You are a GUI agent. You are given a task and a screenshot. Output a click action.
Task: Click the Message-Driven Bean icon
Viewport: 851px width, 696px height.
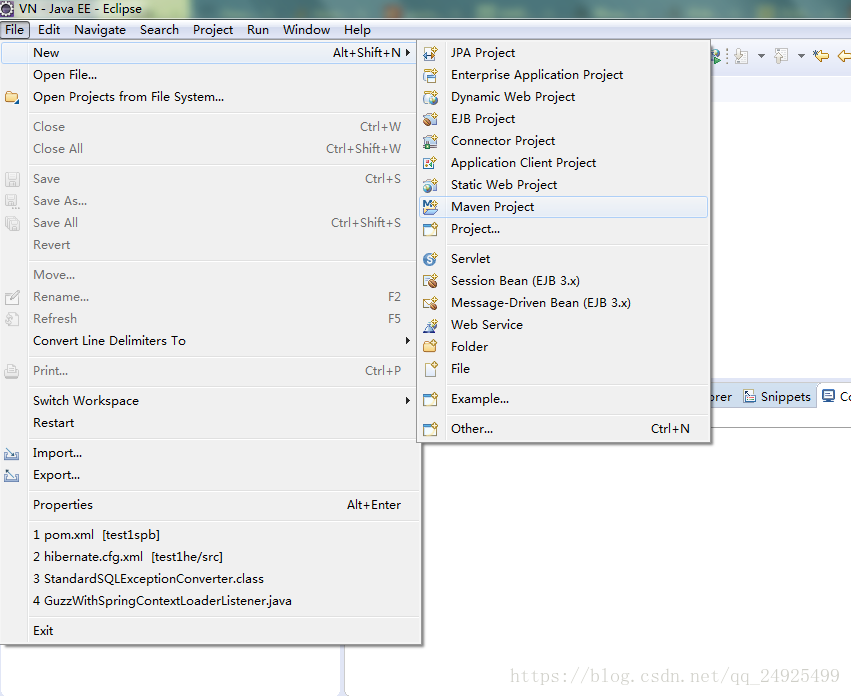430,303
